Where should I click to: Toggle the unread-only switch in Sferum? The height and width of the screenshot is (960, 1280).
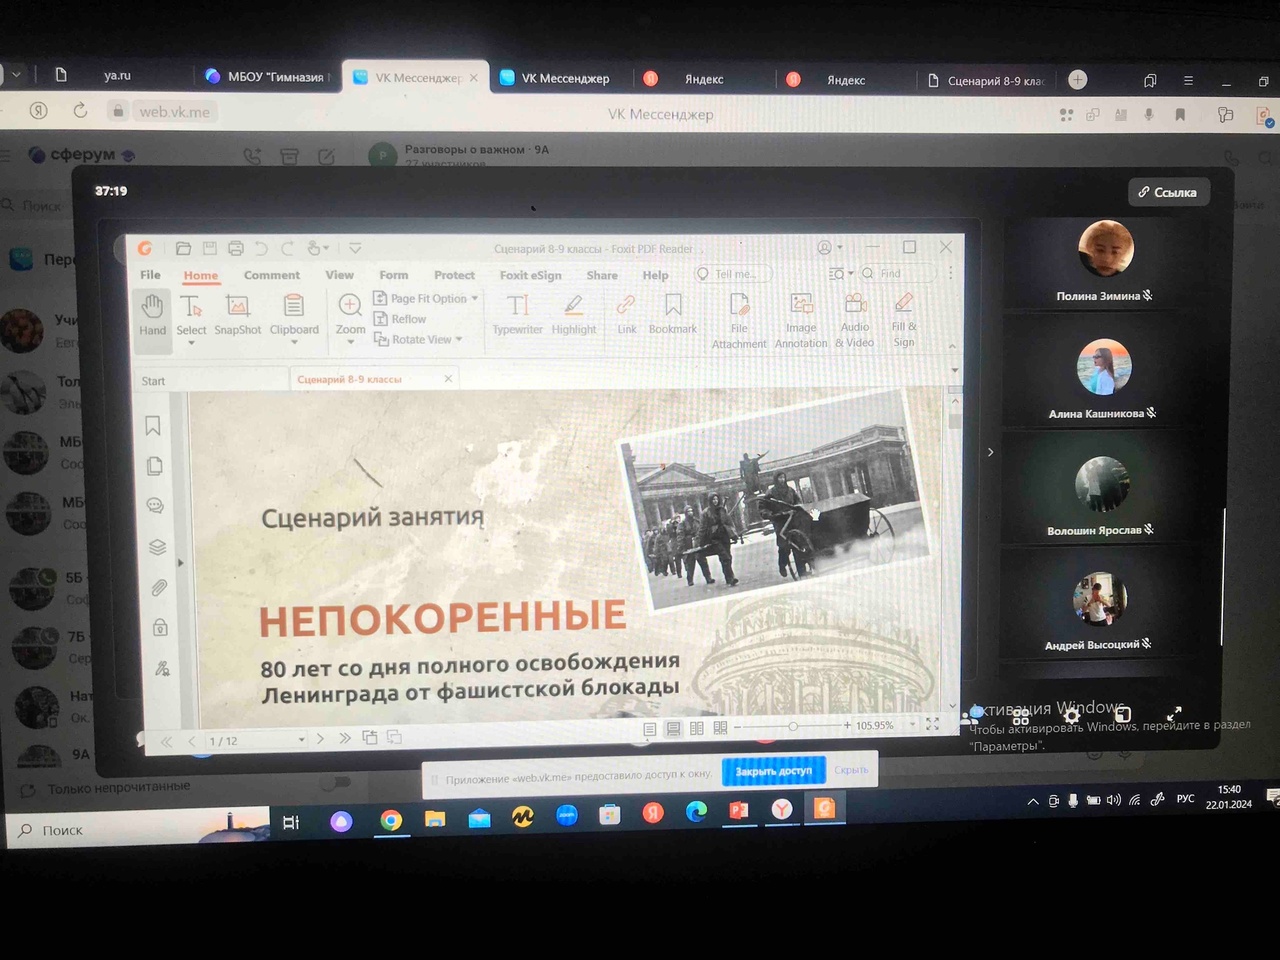(x=335, y=783)
